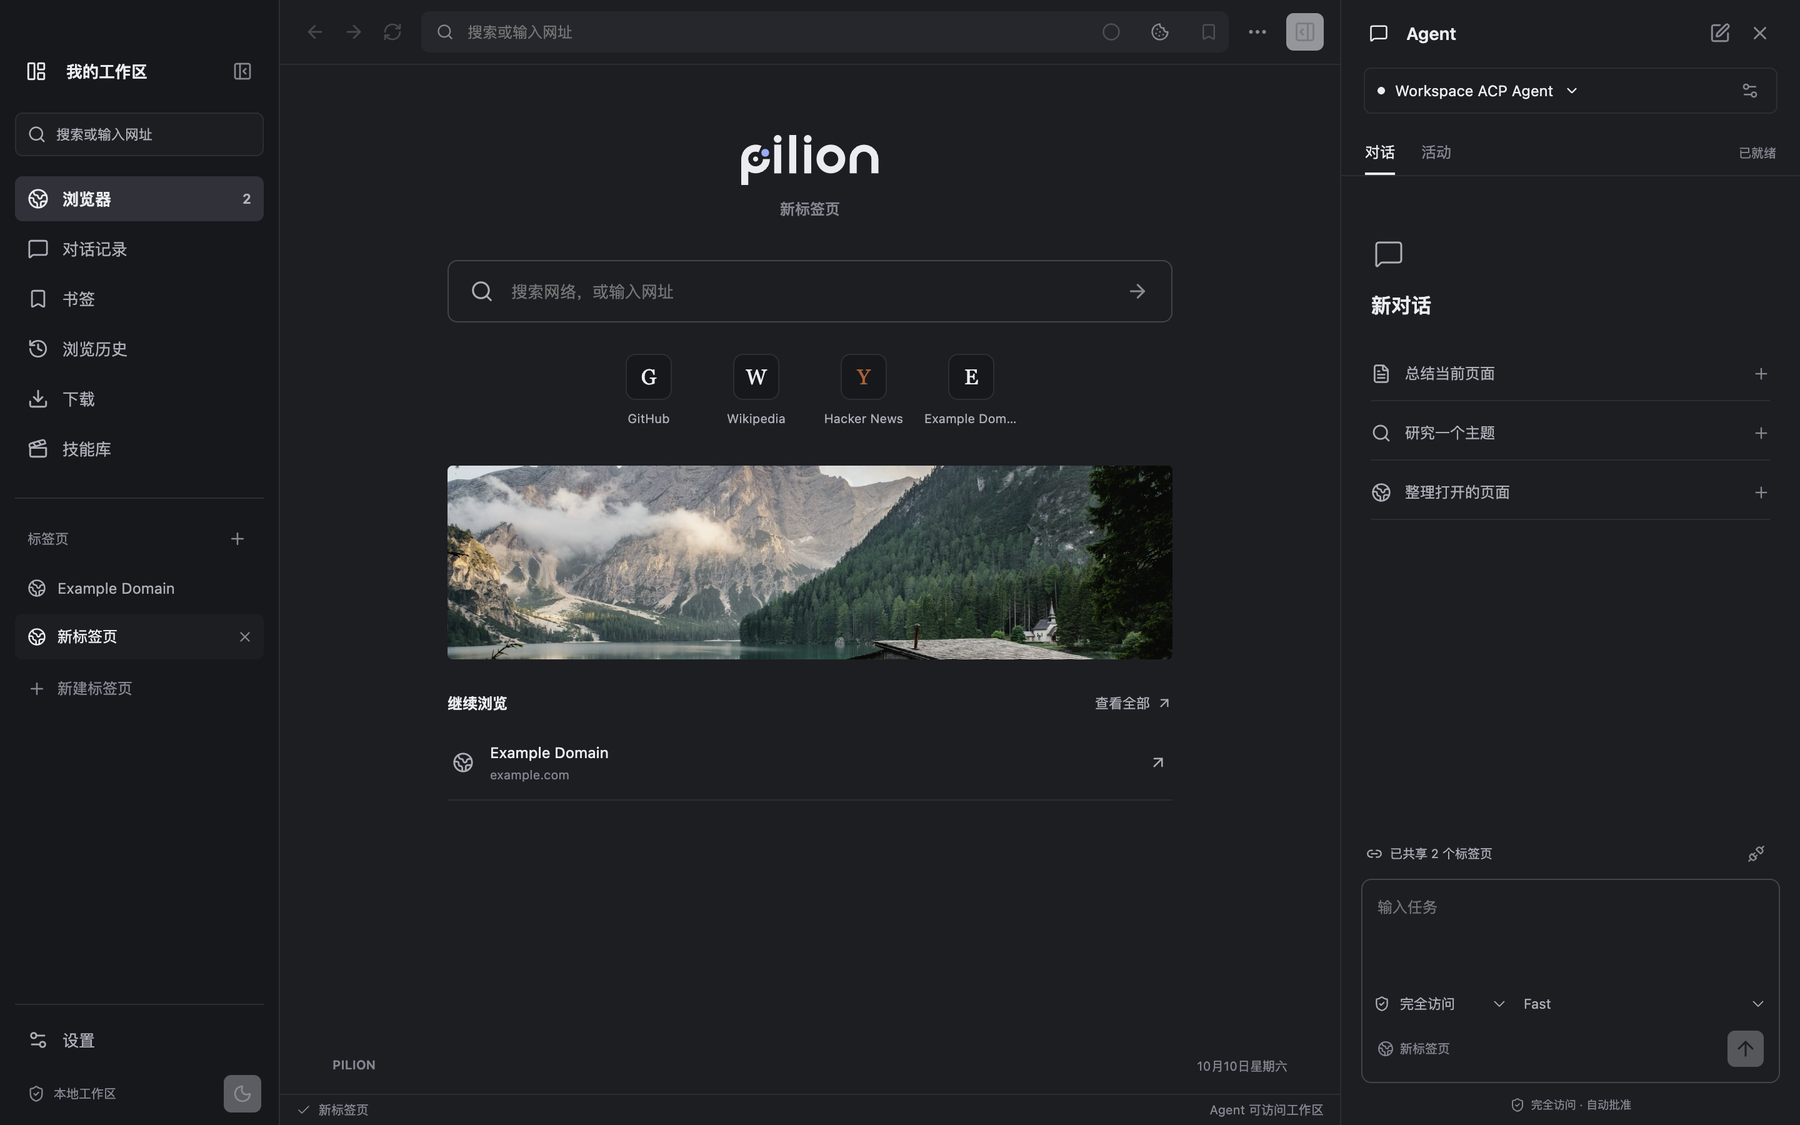Open the Example Domain shortcut tile
This screenshot has width=1800, height=1125.
click(x=970, y=390)
